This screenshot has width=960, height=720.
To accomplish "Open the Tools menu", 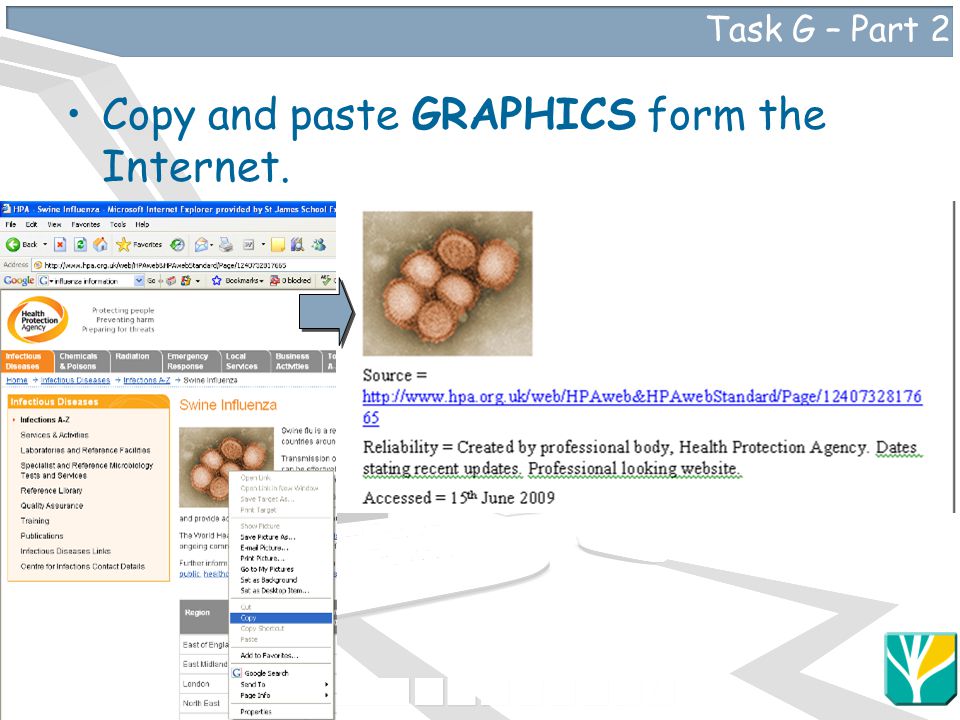I will [118, 225].
